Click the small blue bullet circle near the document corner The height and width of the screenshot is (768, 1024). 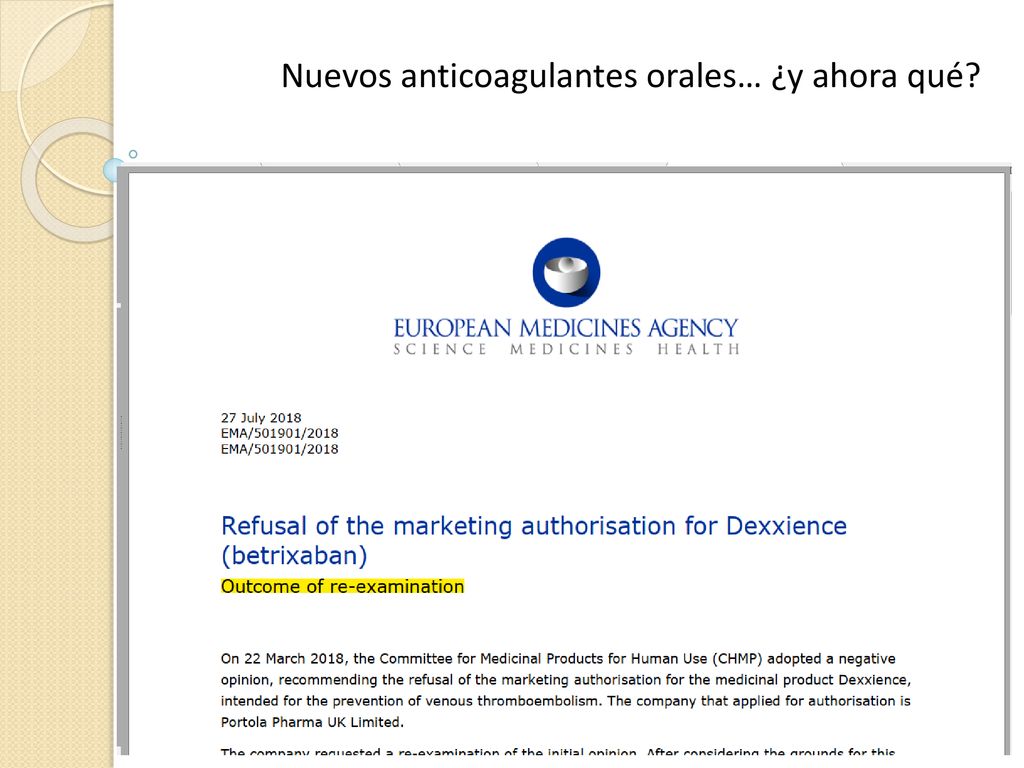[x=133, y=154]
